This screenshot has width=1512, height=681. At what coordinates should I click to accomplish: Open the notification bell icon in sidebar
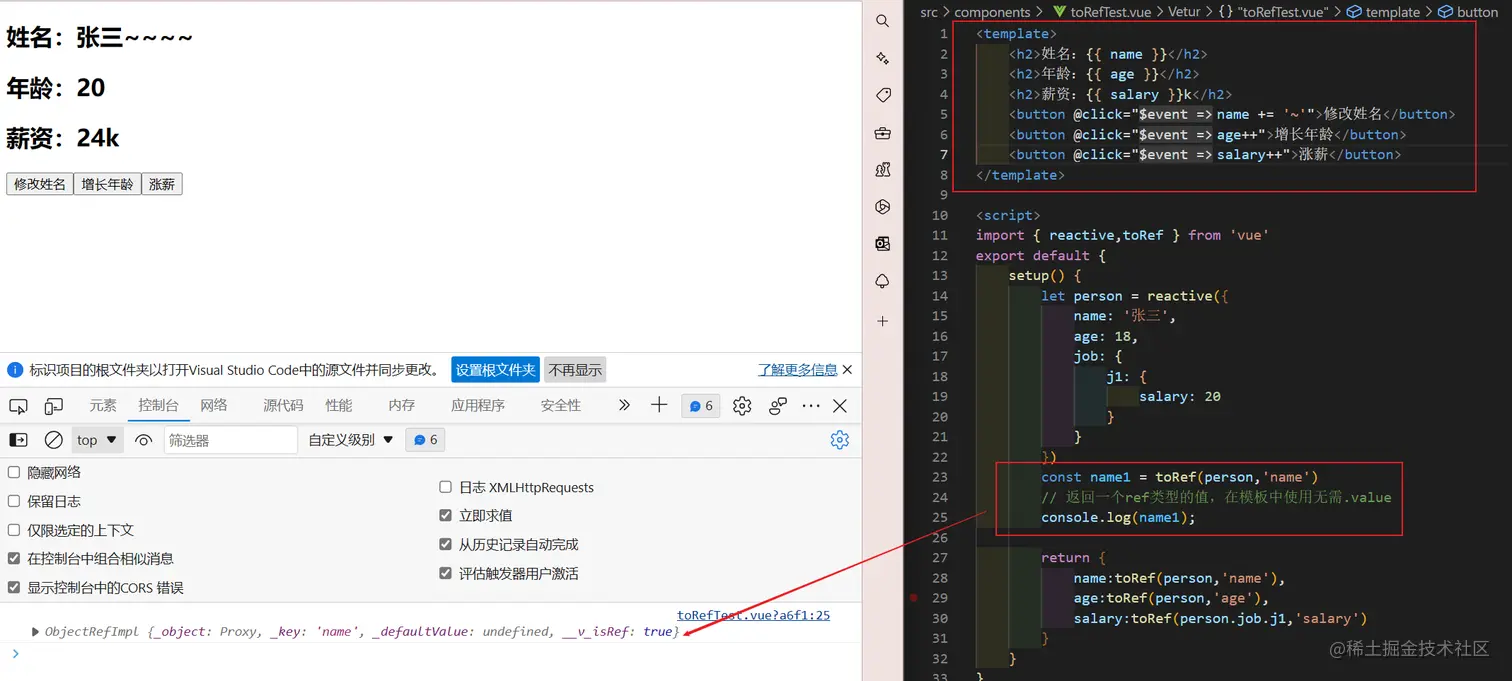coord(882,282)
